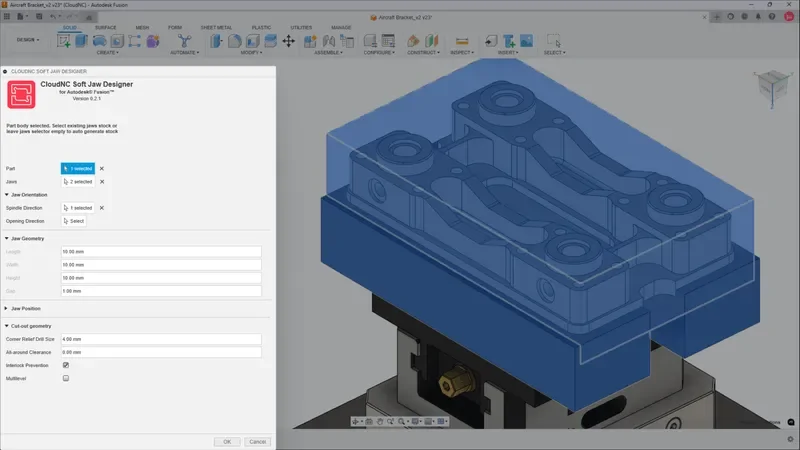
Task: Click the Aircraft Bracket_v2 document tab
Action: [402, 17]
